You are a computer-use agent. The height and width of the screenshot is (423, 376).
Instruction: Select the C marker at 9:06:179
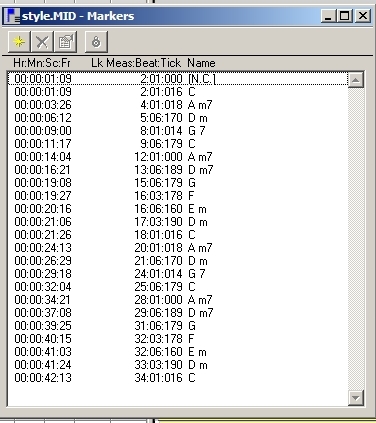point(178,144)
